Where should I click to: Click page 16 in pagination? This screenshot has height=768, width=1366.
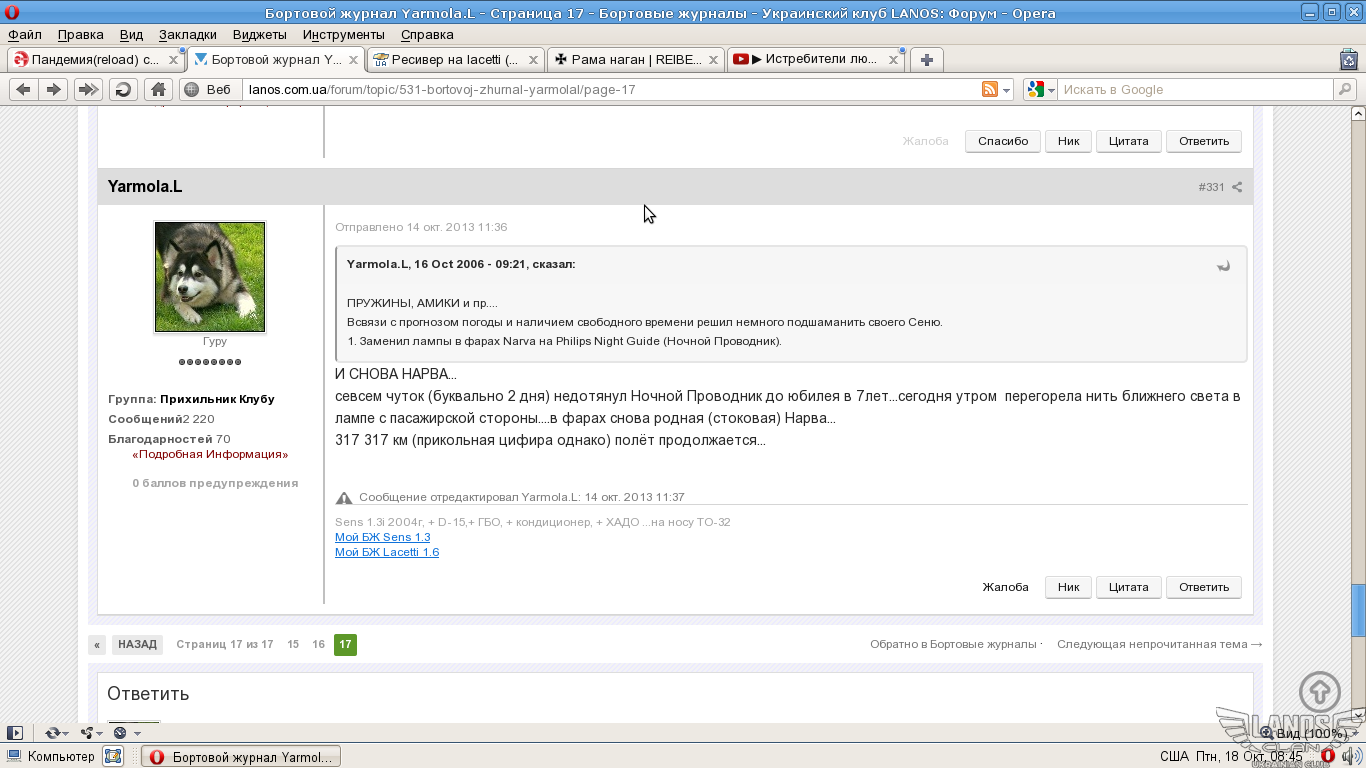[318, 645]
